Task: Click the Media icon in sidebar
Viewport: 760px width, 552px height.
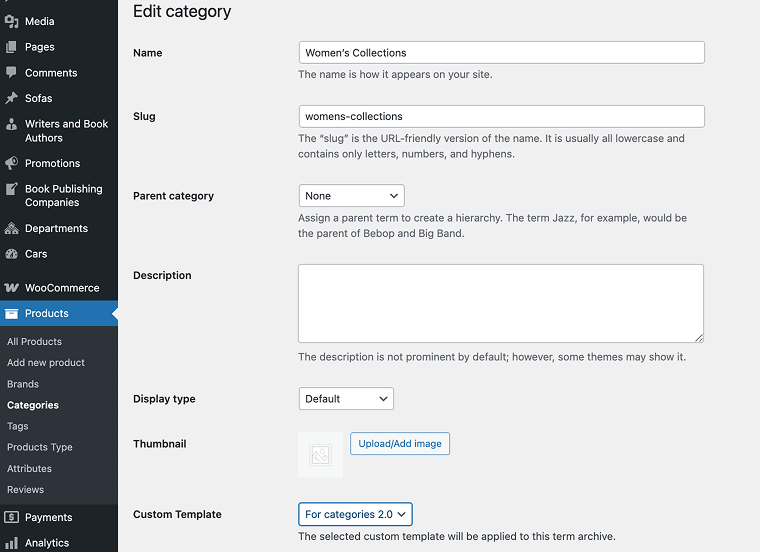Action: [x=11, y=21]
